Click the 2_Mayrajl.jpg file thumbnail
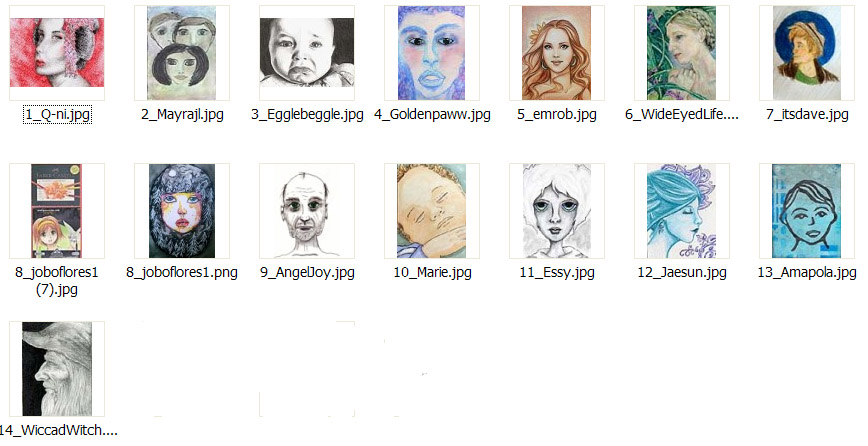The width and height of the screenshot is (868, 446). (182, 53)
